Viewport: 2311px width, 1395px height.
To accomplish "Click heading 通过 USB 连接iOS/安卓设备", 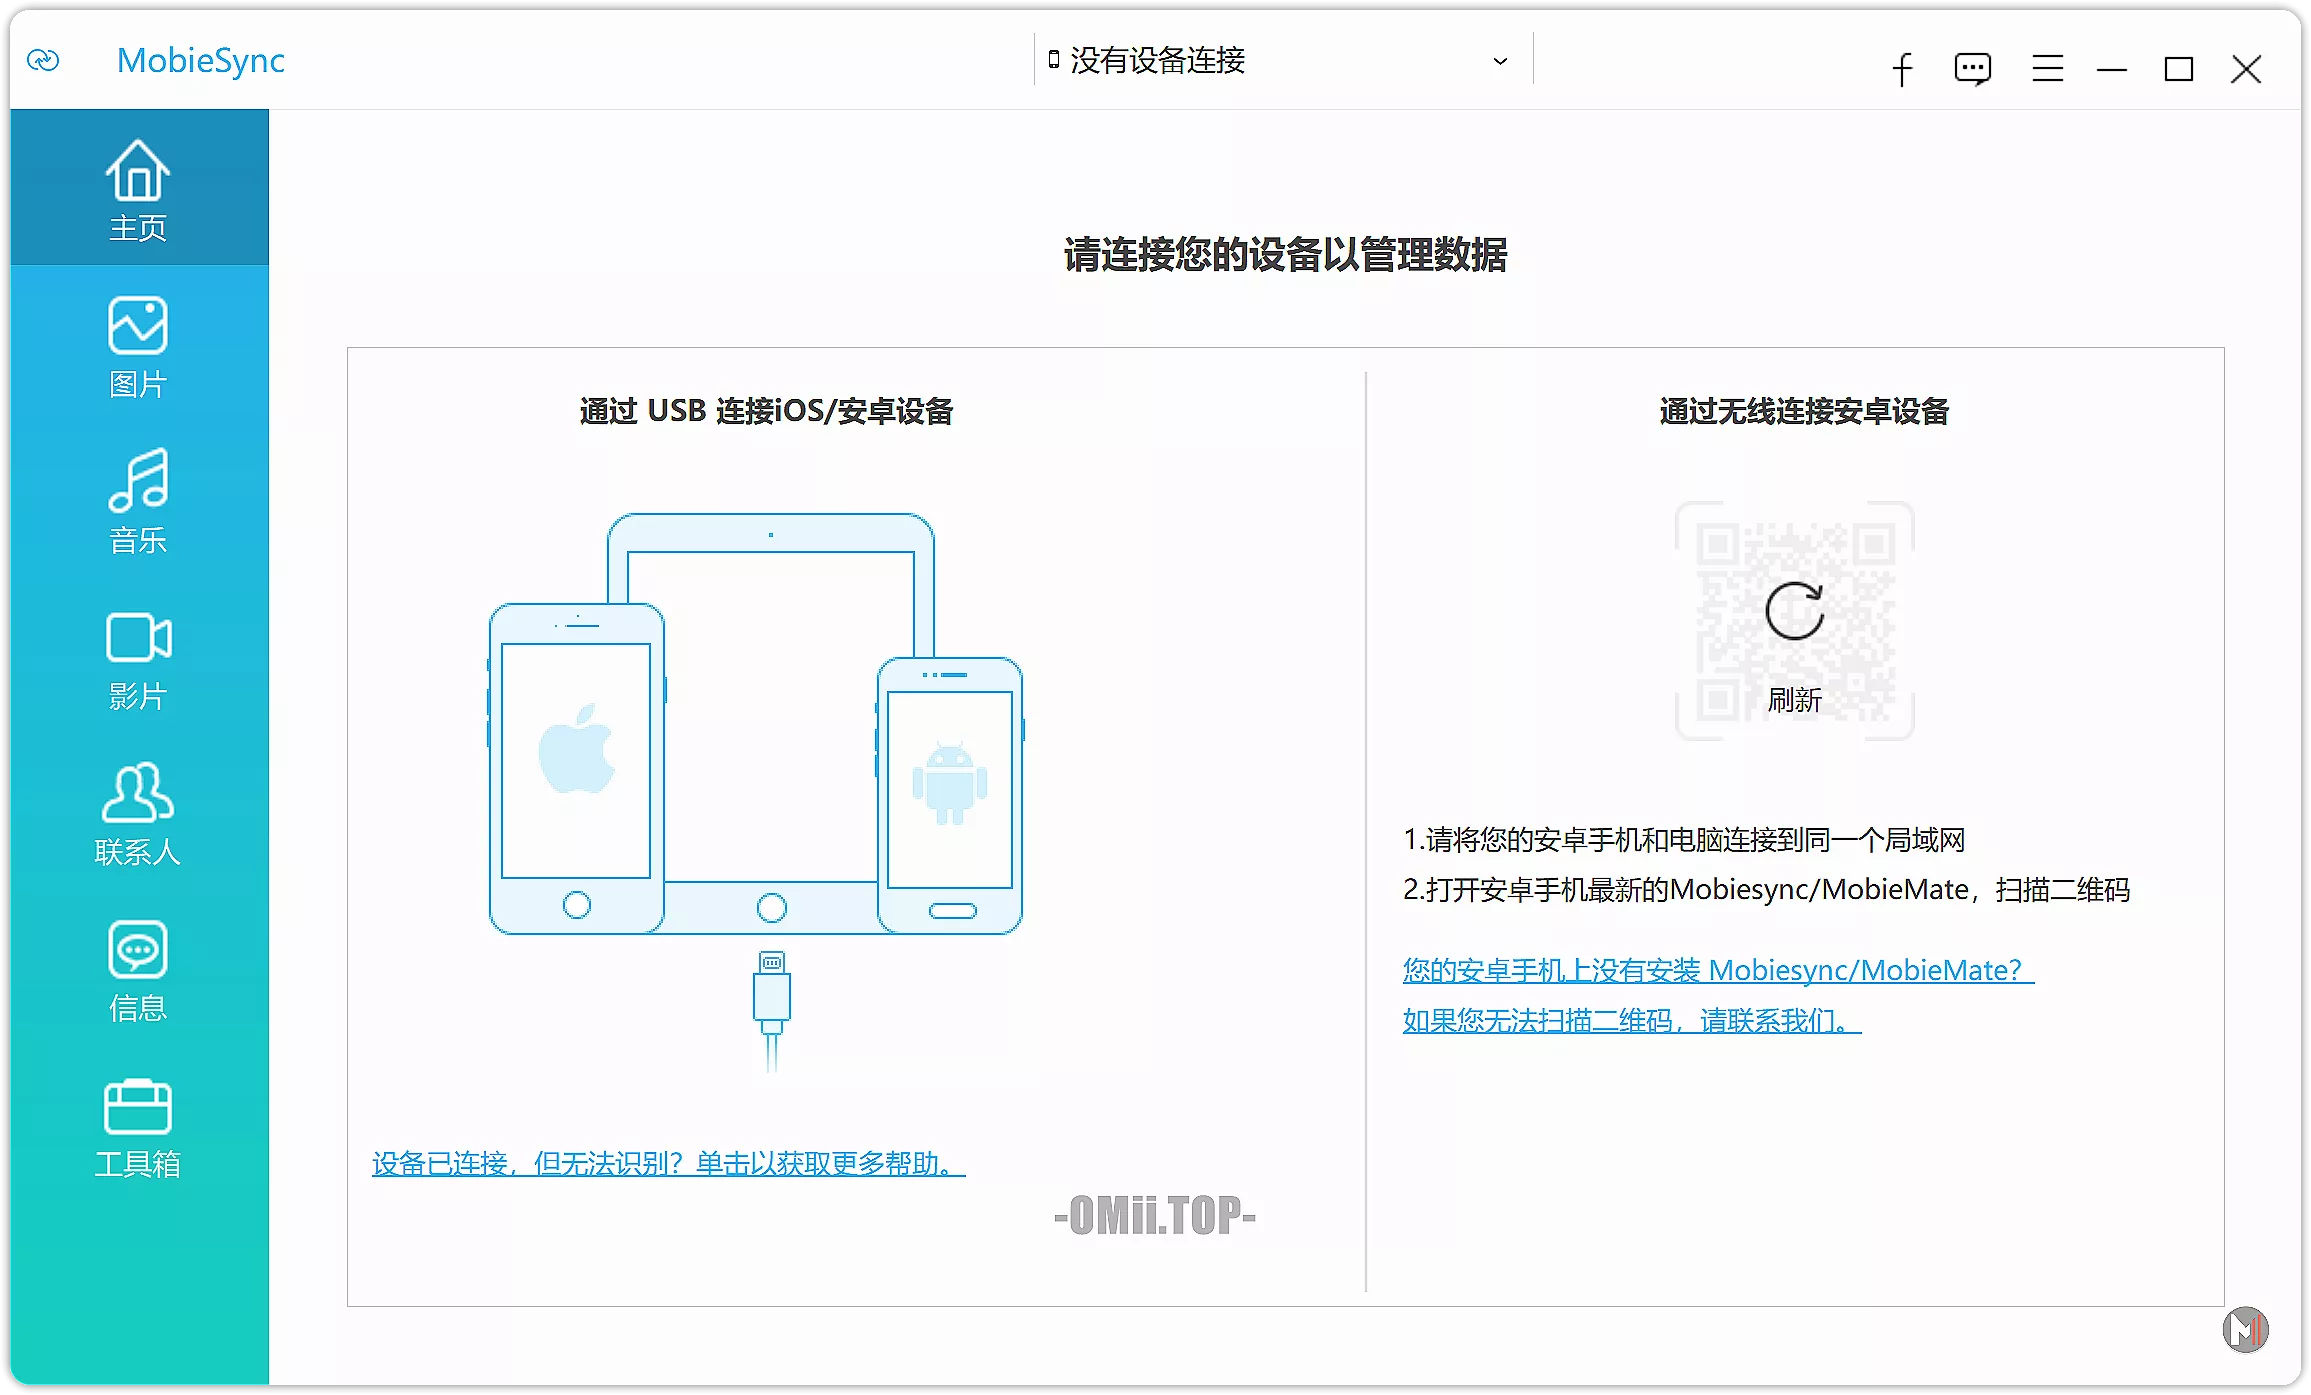I will [766, 411].
